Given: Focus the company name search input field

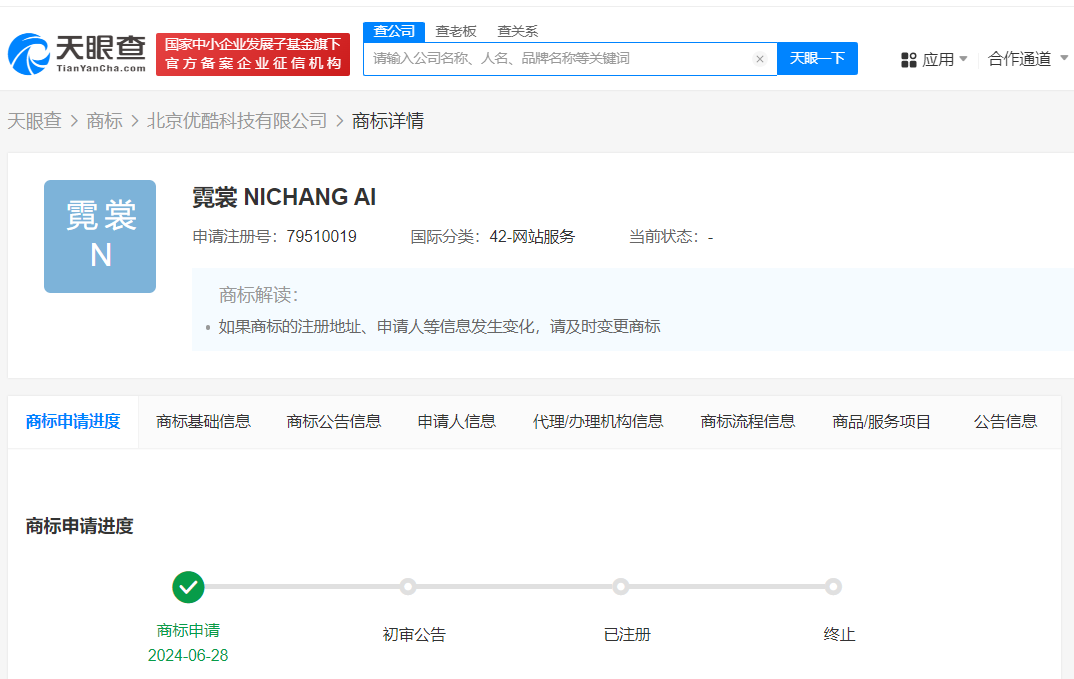Looking at the screenshot, I should [560, 59].
